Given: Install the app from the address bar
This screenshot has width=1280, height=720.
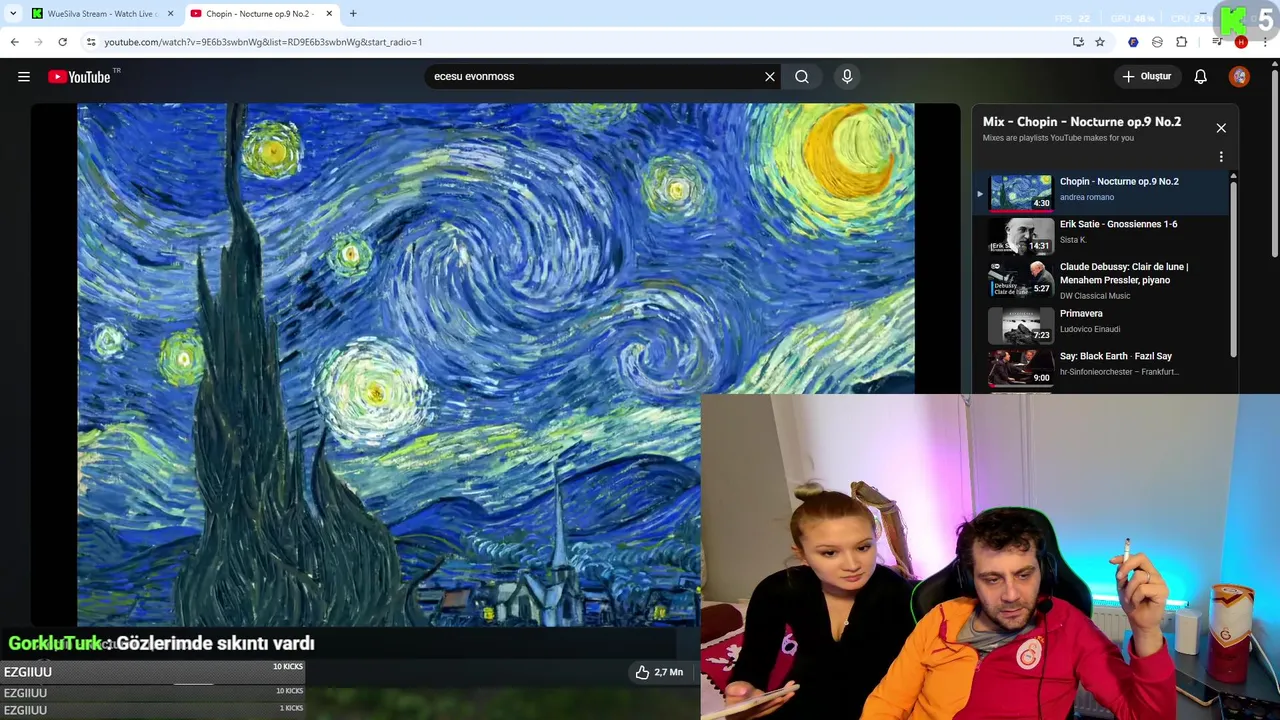Looking at the screenshot, I should 1078,42.
